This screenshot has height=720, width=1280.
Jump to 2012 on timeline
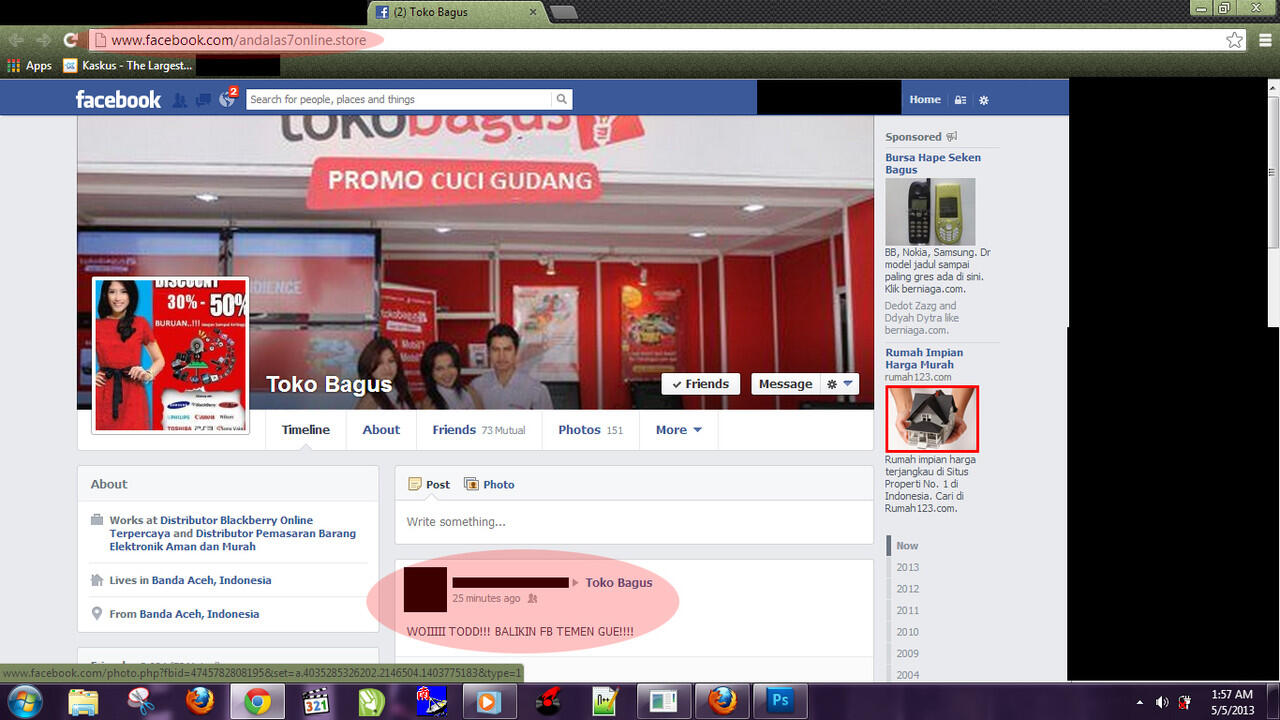(x=907, y=589)
